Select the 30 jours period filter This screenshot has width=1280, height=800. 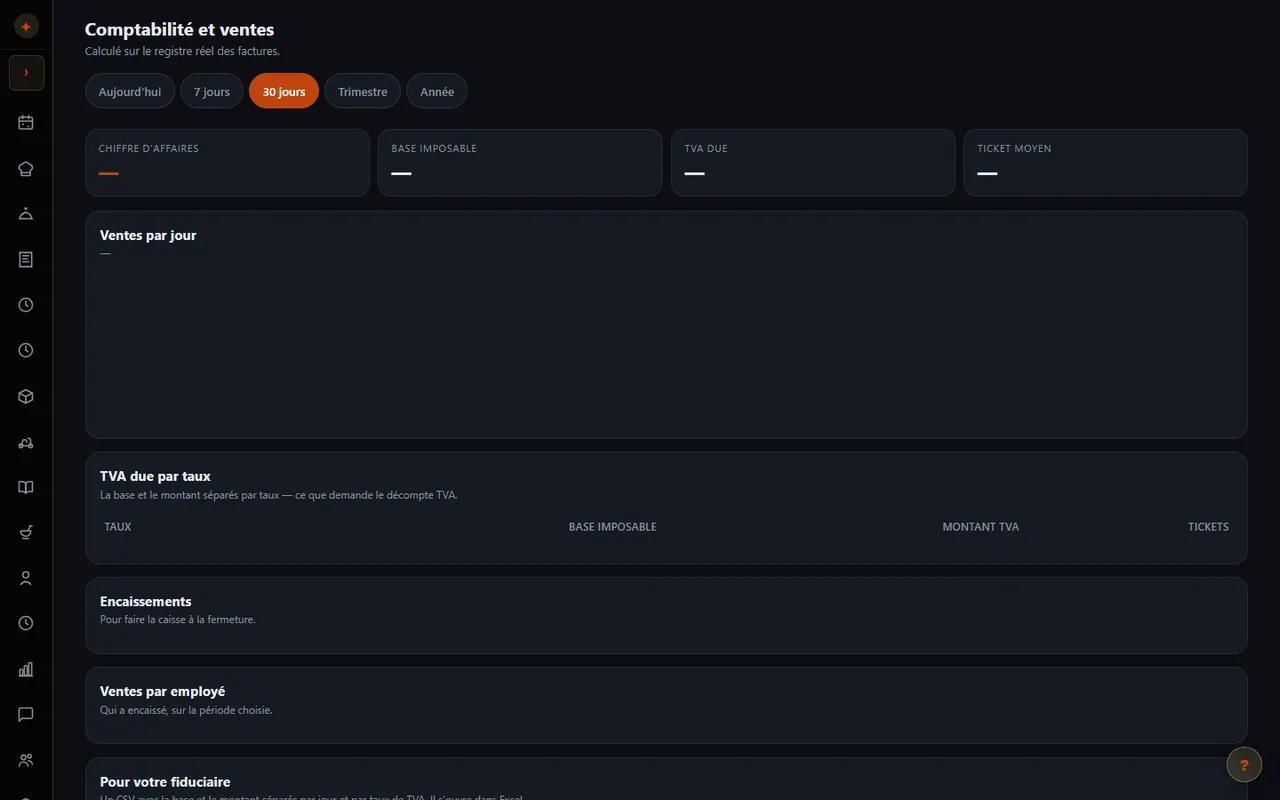pos(284,91)
